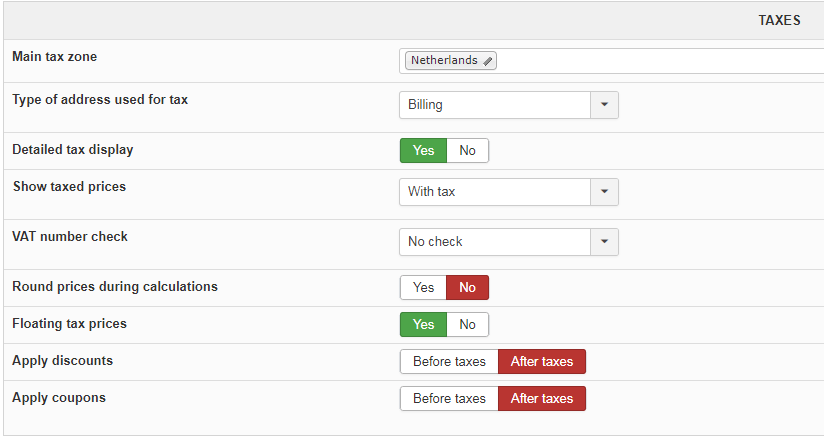The image size is (824, 438).
Task: Click the arrow beside No check dropdown
Action: pyautogui.click(x=604, y=241)
